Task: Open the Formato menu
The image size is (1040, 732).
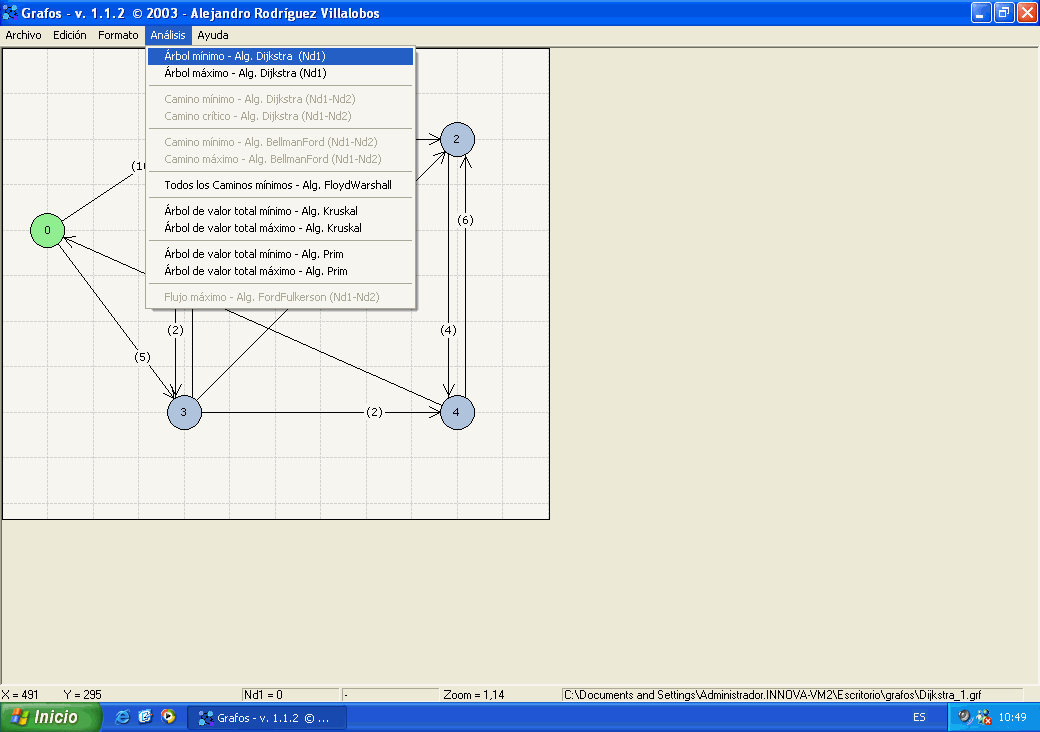Action: [x=118, y=35]
